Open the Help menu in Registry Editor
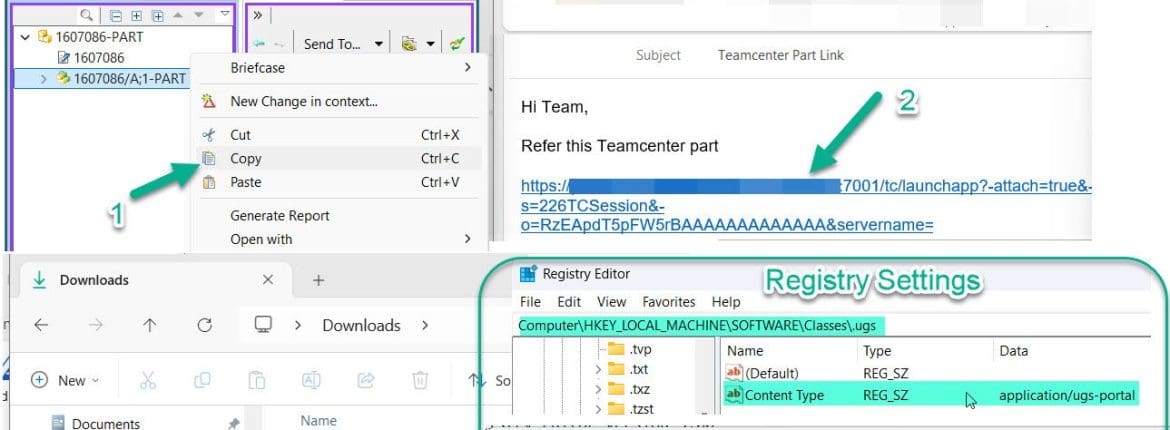The image size is (1170, 430). [x=726, y=302]
